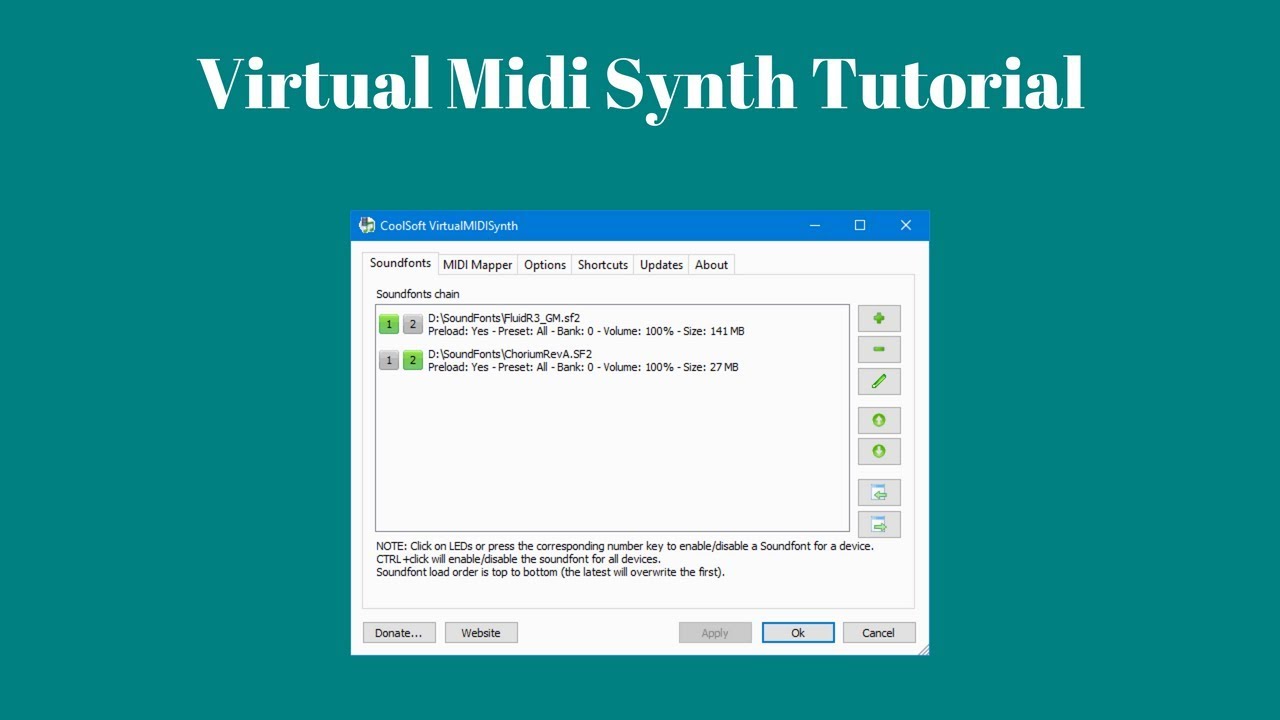This screenshot has width=1280, height=720.
Task: Show the About tab
Action: [711, 265]
